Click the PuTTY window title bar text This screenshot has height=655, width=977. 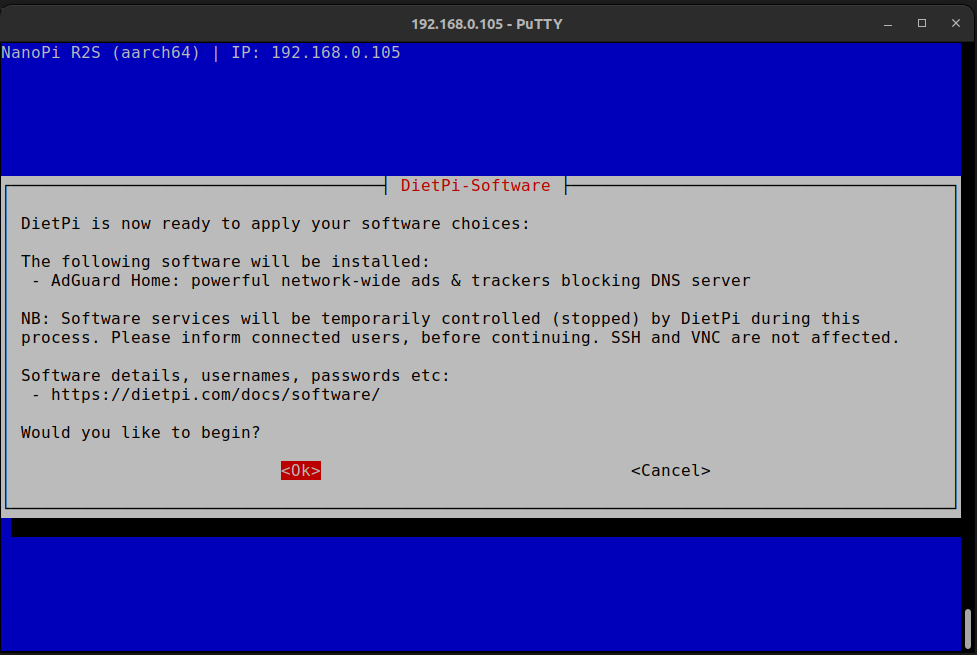pyautogui.click(x=487, y=23)
